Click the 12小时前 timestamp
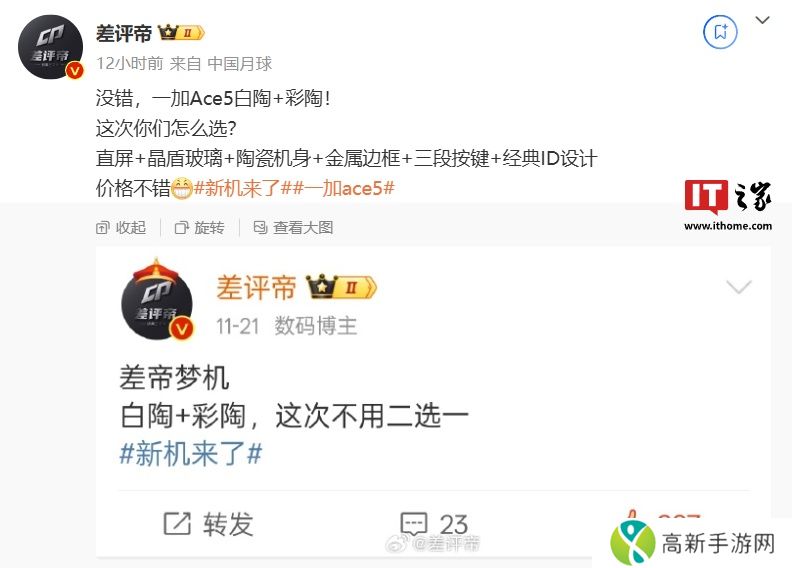The width and height of the screenshot is (792, 568). pyautogui.click(x=130, y=64)
